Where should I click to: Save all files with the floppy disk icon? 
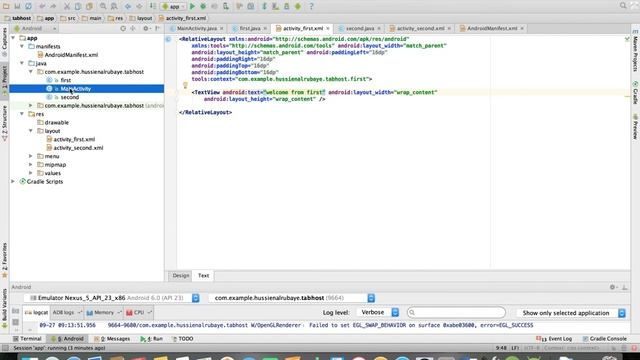17,6
